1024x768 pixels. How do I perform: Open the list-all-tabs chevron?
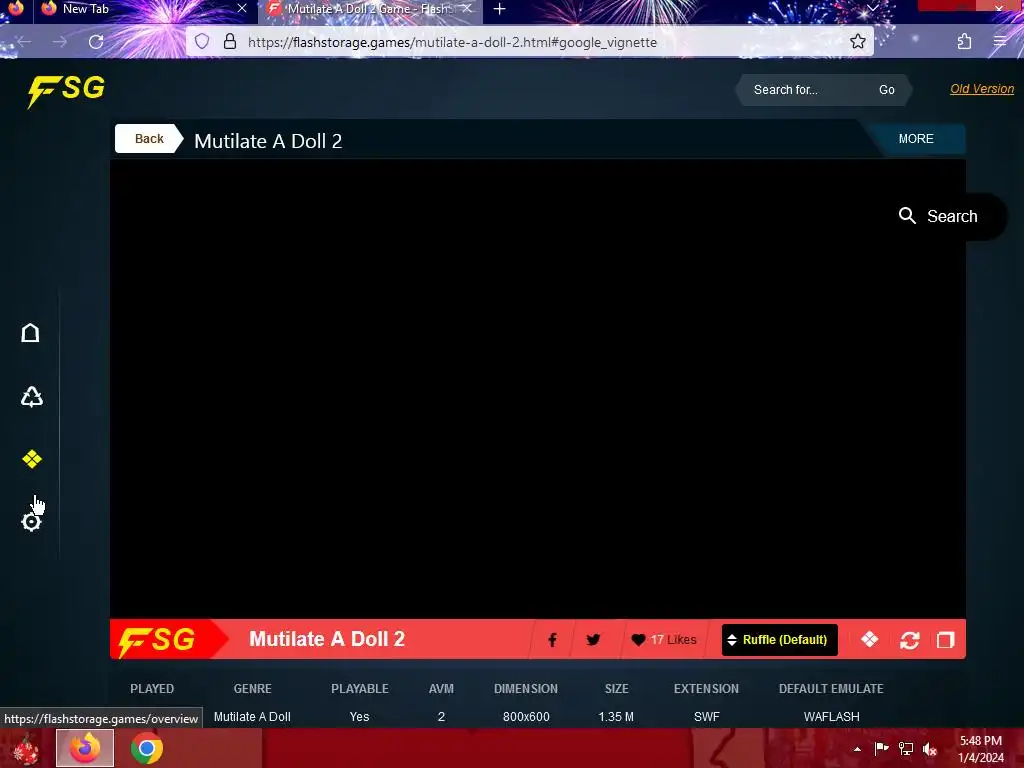click(x=872, y=8)
